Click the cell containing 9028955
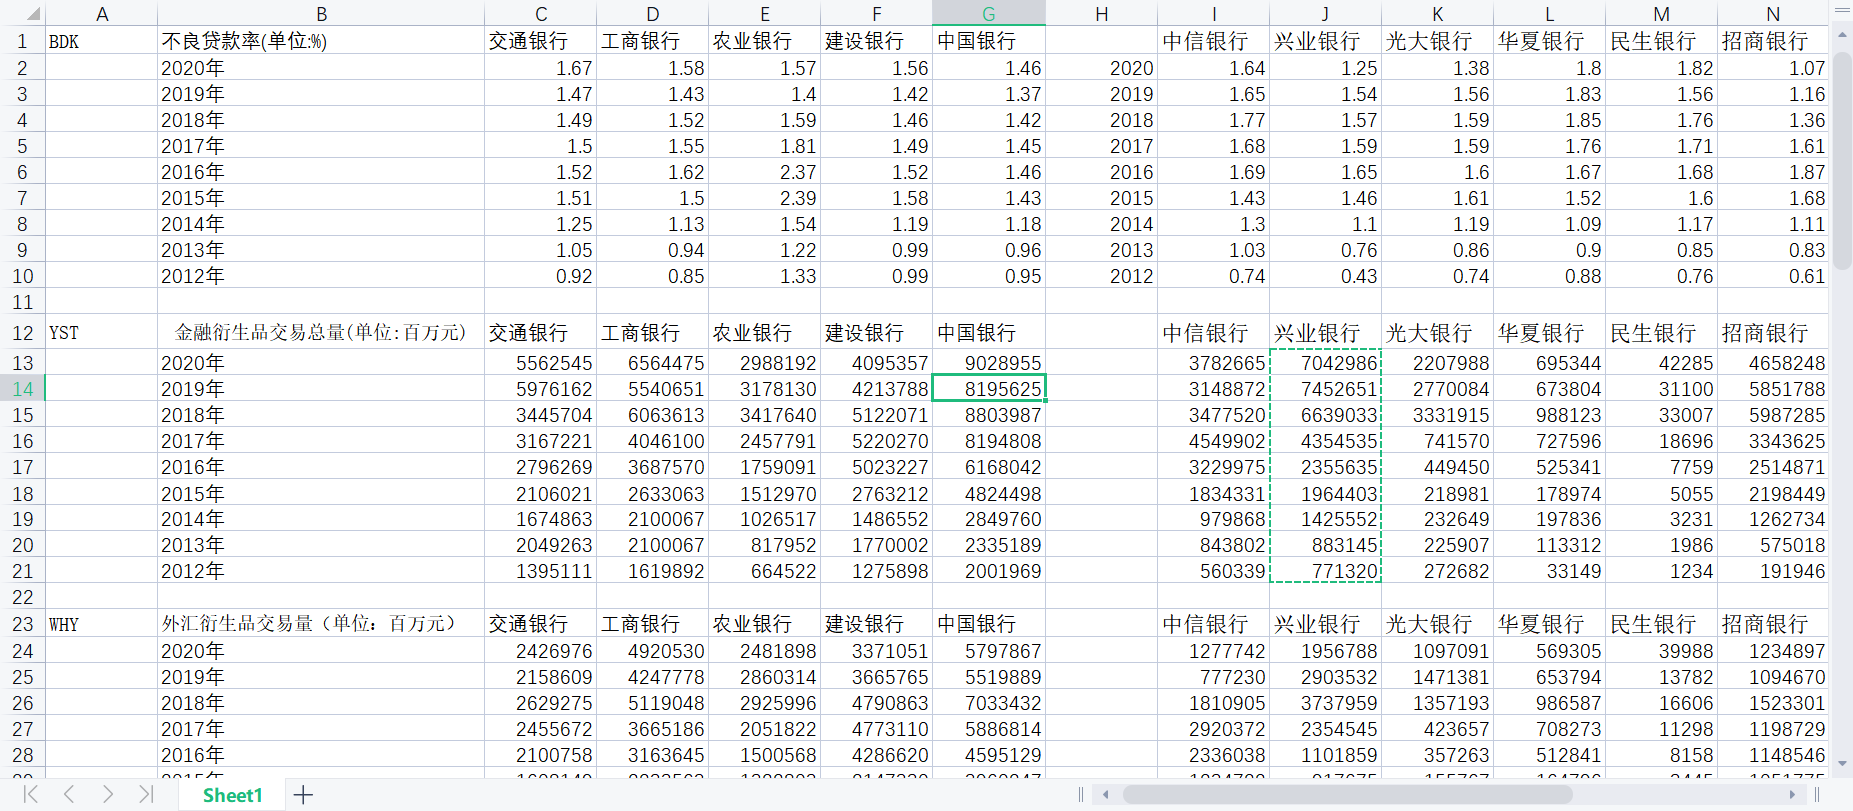 click(x=989, y=363)
